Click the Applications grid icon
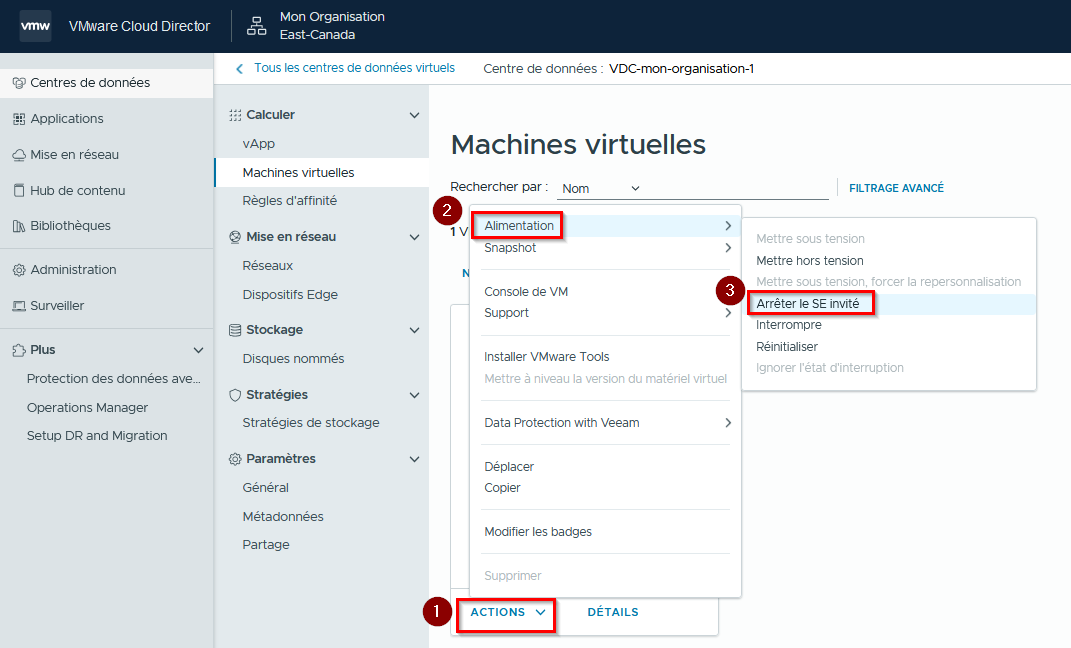The height and width of the screenshot is (648, 1071). pos(19,119)
